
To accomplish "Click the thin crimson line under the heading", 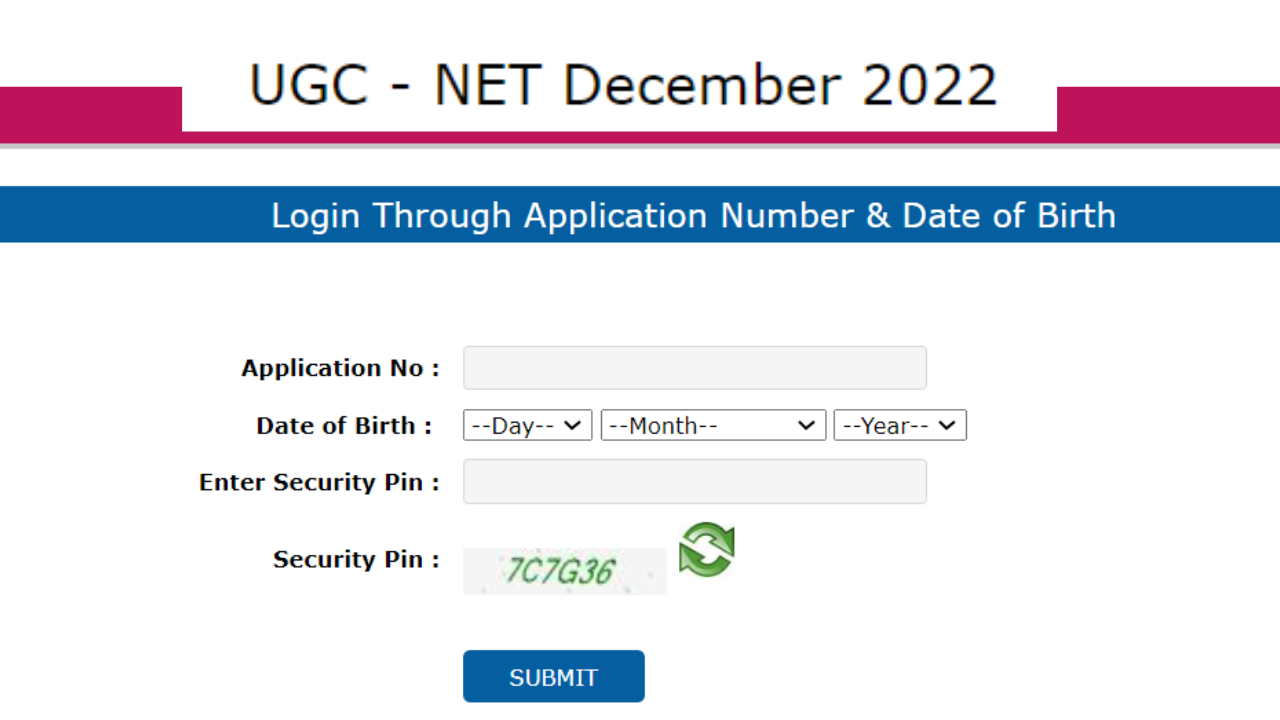I will [x=619, y=138].
